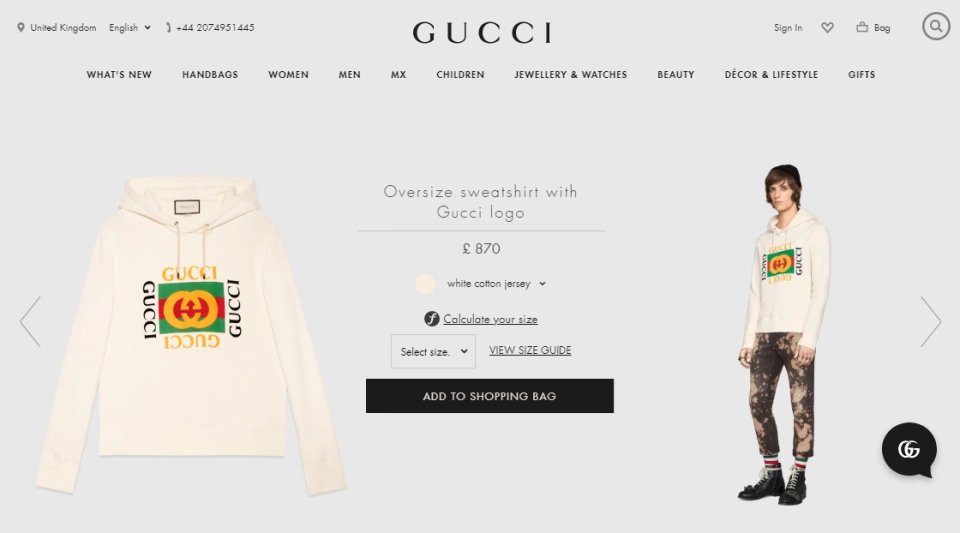
Task: Click the model wearing sweatshirt photo
Action: click(x=786, y=334)
